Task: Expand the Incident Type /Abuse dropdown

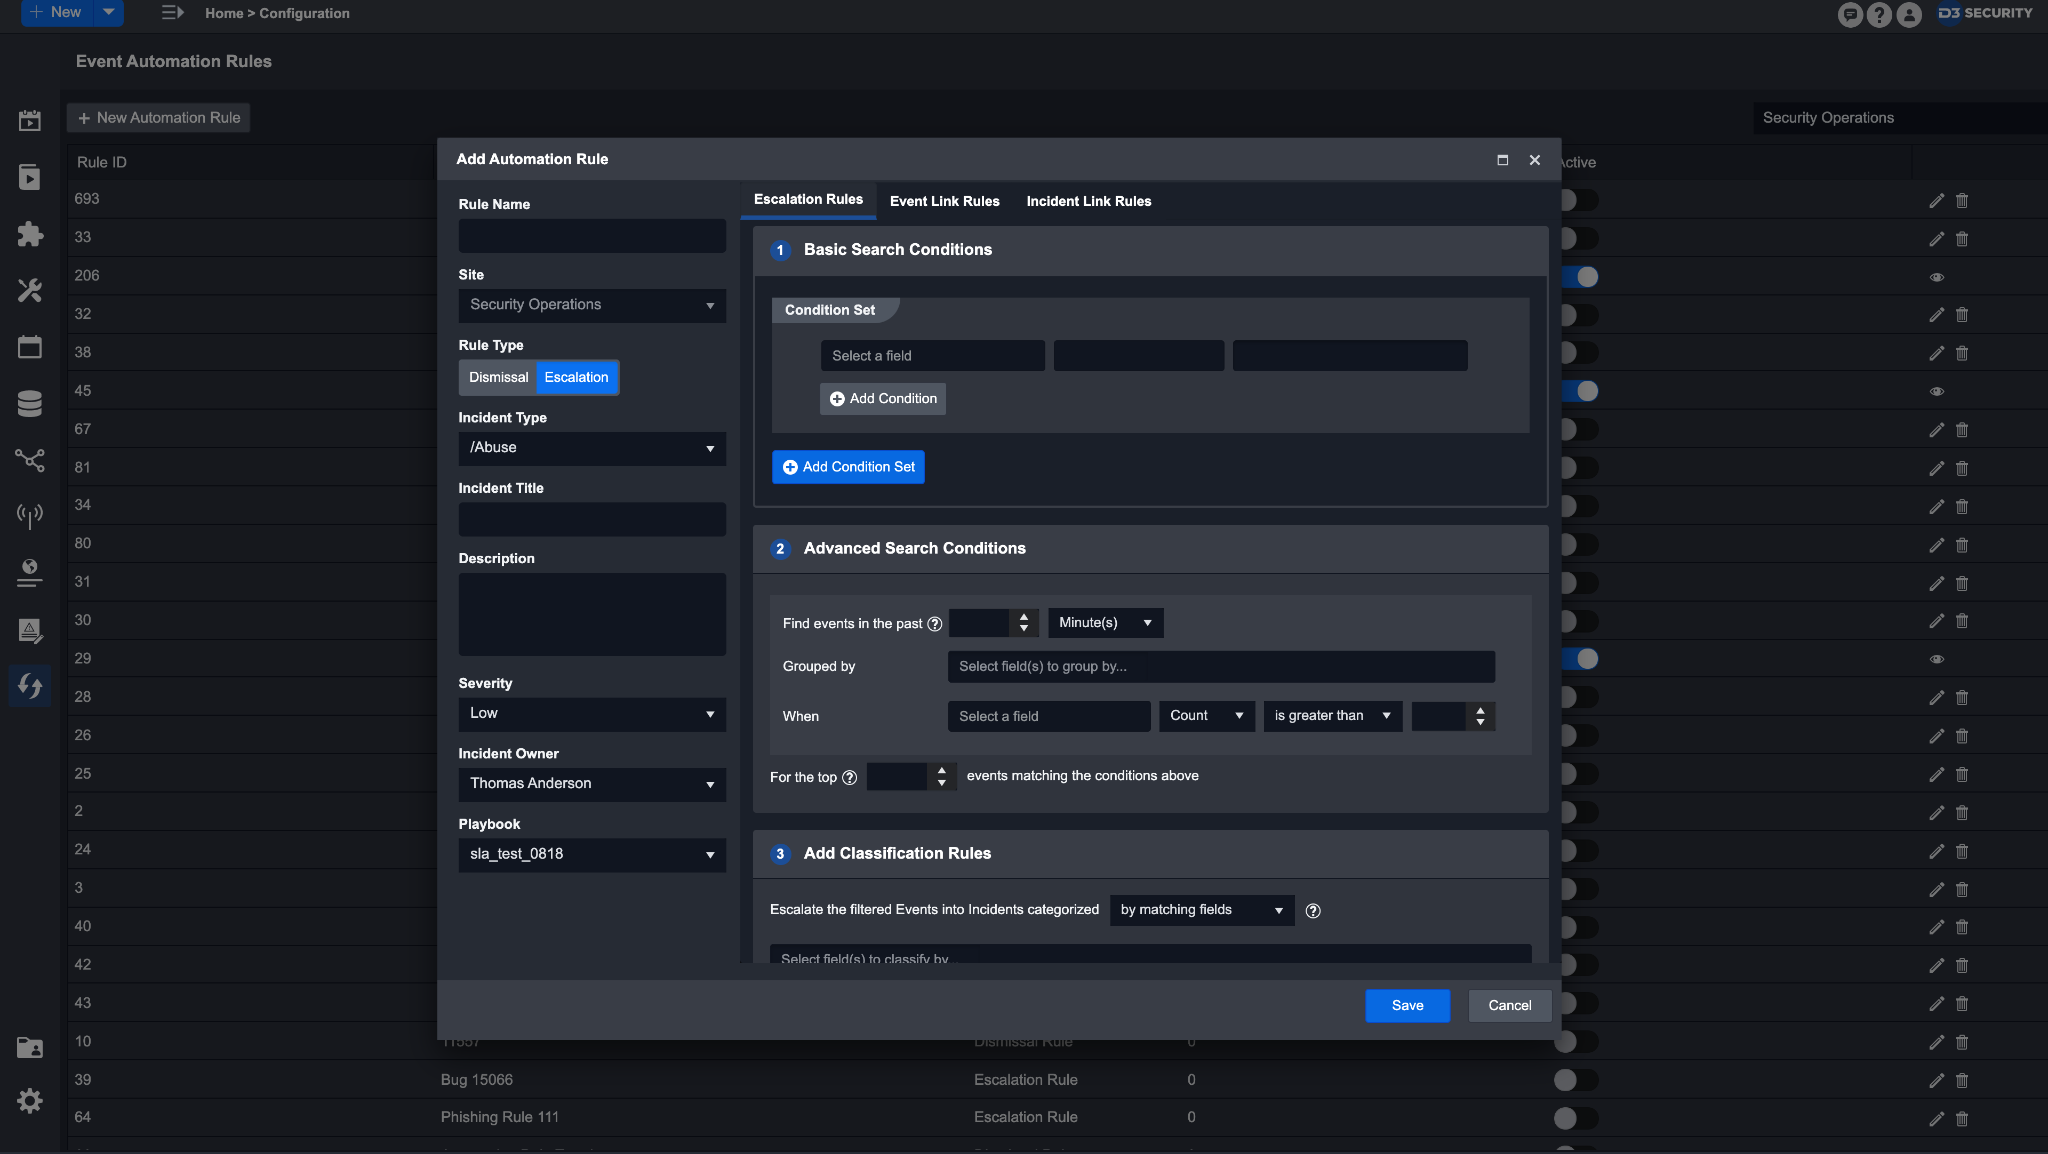Action: point(592,448)
